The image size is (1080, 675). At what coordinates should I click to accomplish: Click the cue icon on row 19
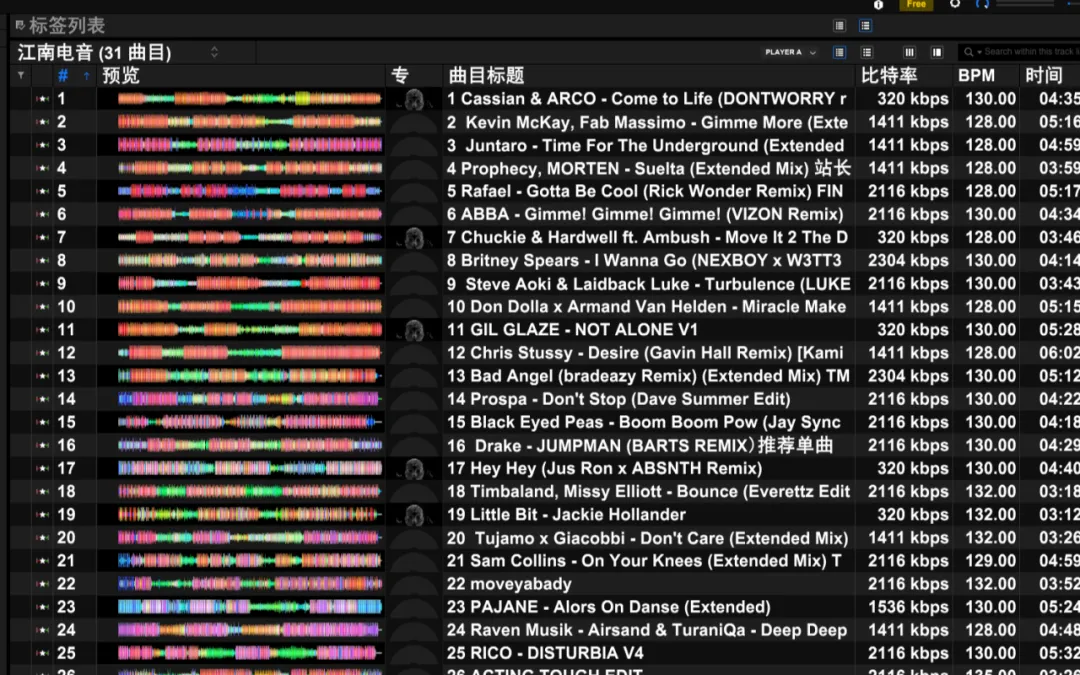tap(43, 515)
